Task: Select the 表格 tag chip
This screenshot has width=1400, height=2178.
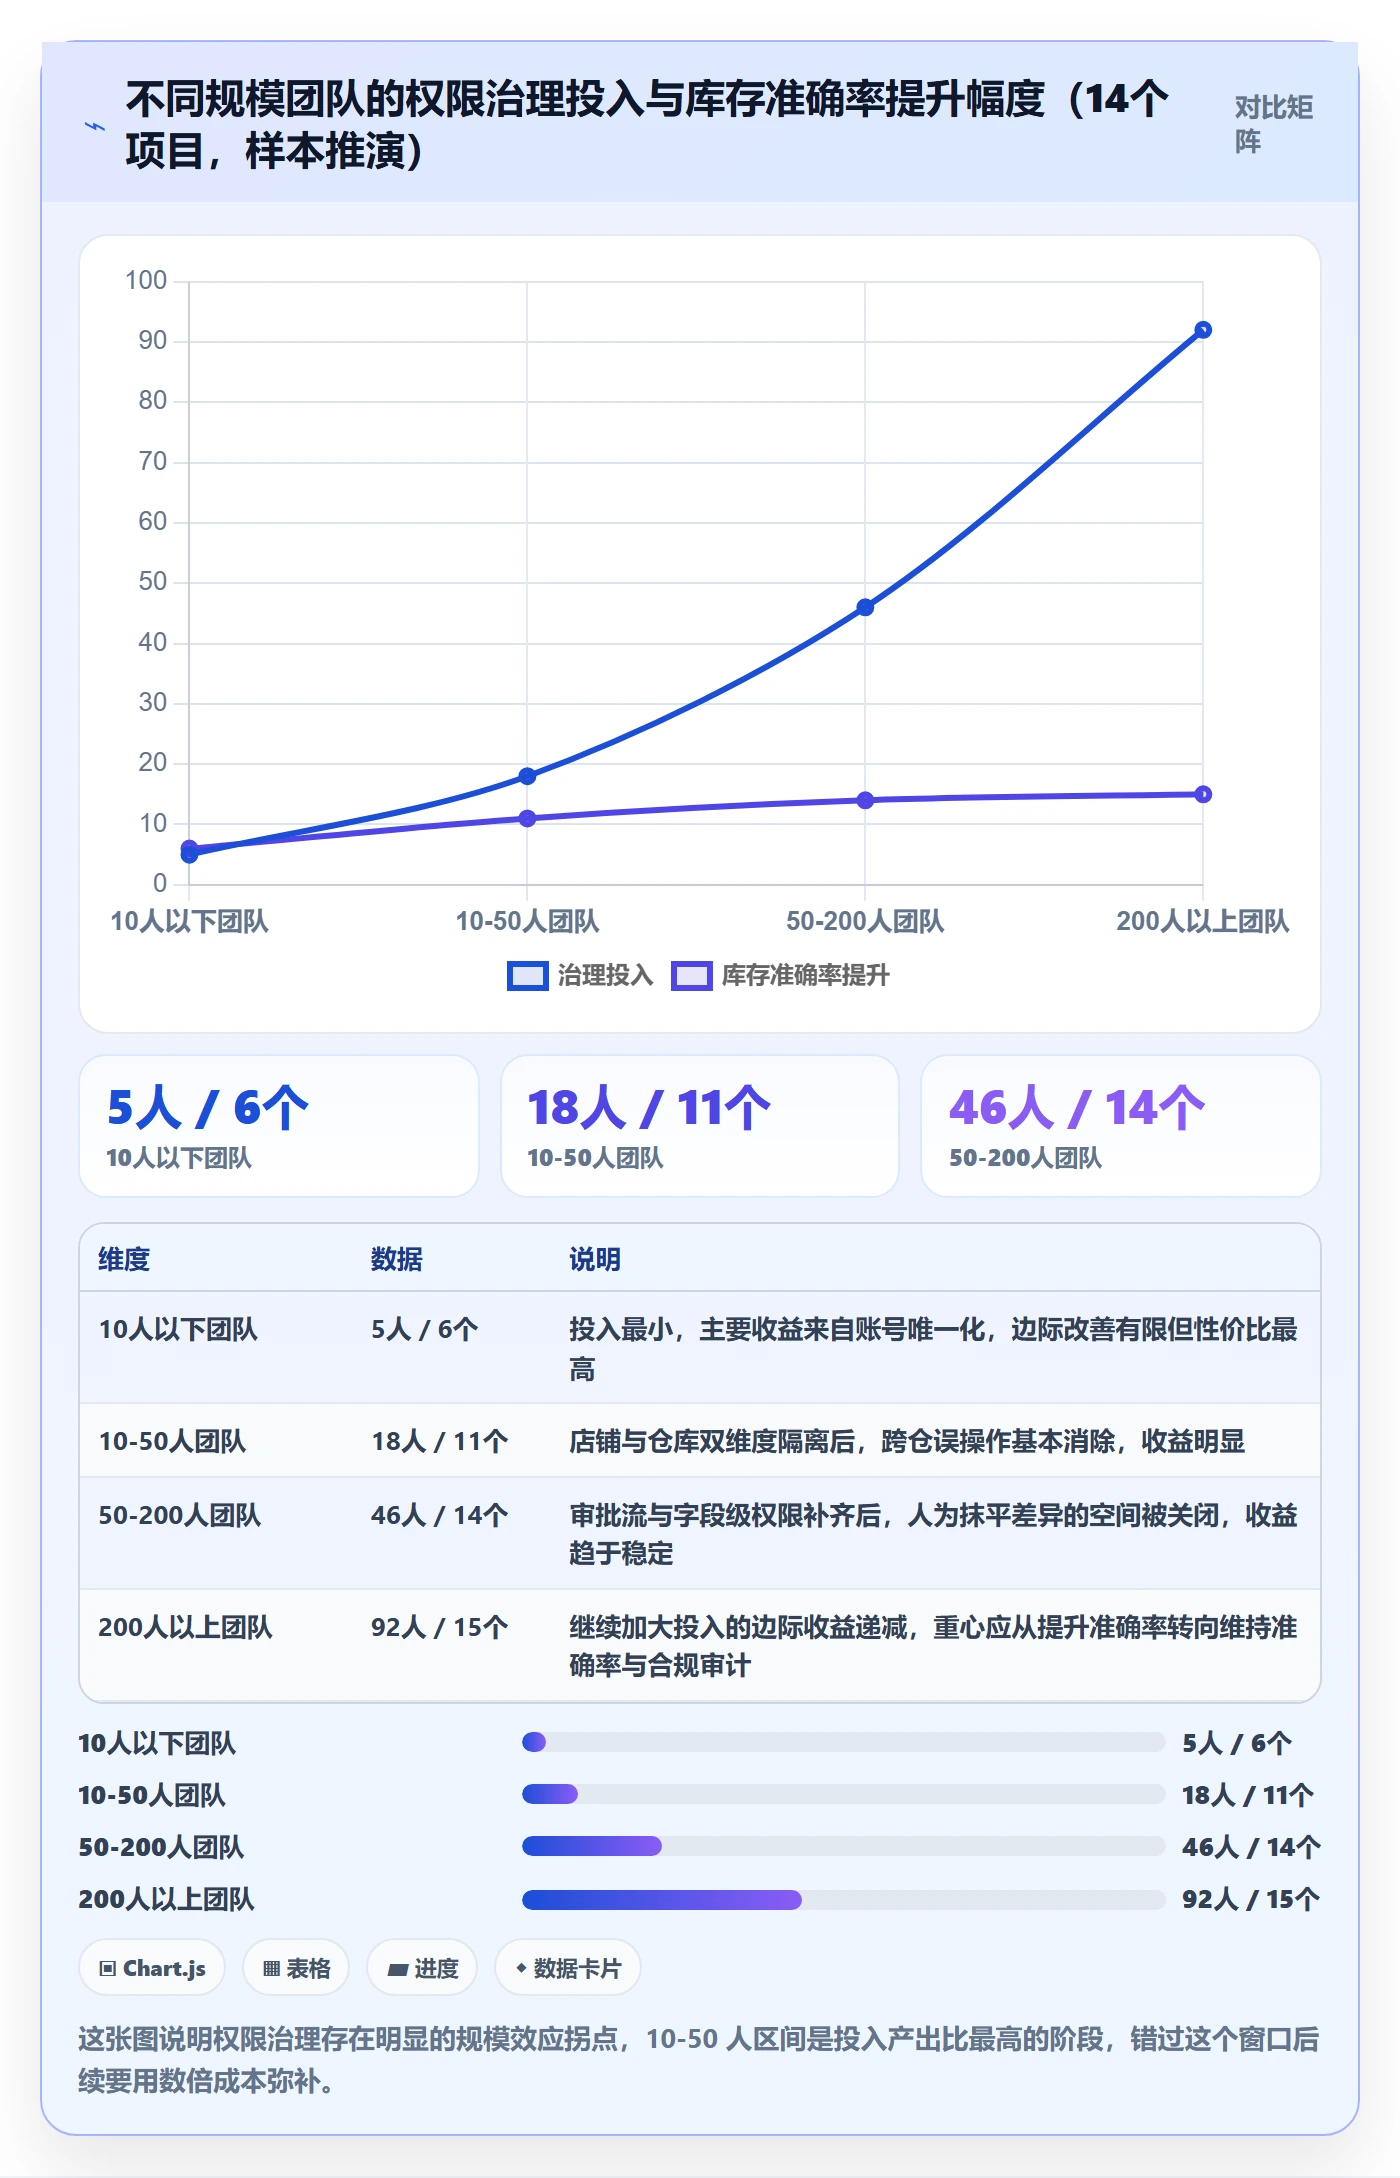Action: click(x=296, y=1968)
